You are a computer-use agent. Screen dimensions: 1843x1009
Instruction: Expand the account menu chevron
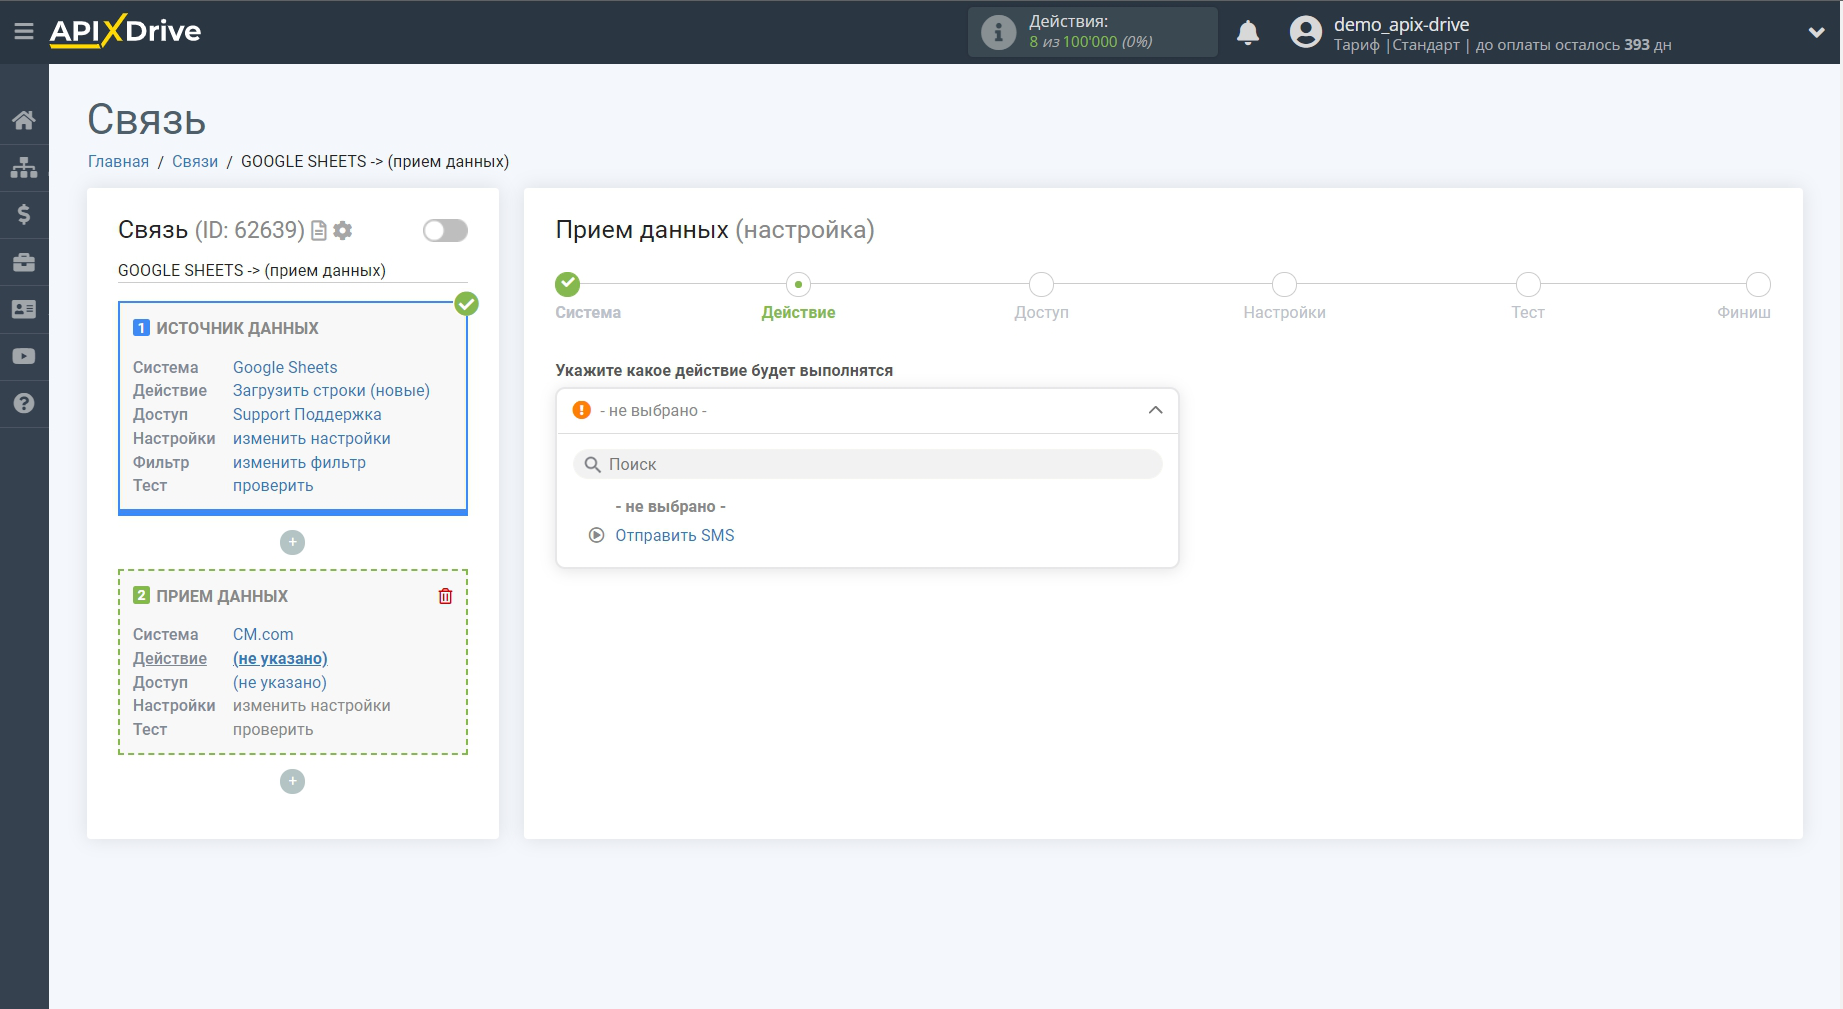pyautogui.click(x=1817, y=32)
